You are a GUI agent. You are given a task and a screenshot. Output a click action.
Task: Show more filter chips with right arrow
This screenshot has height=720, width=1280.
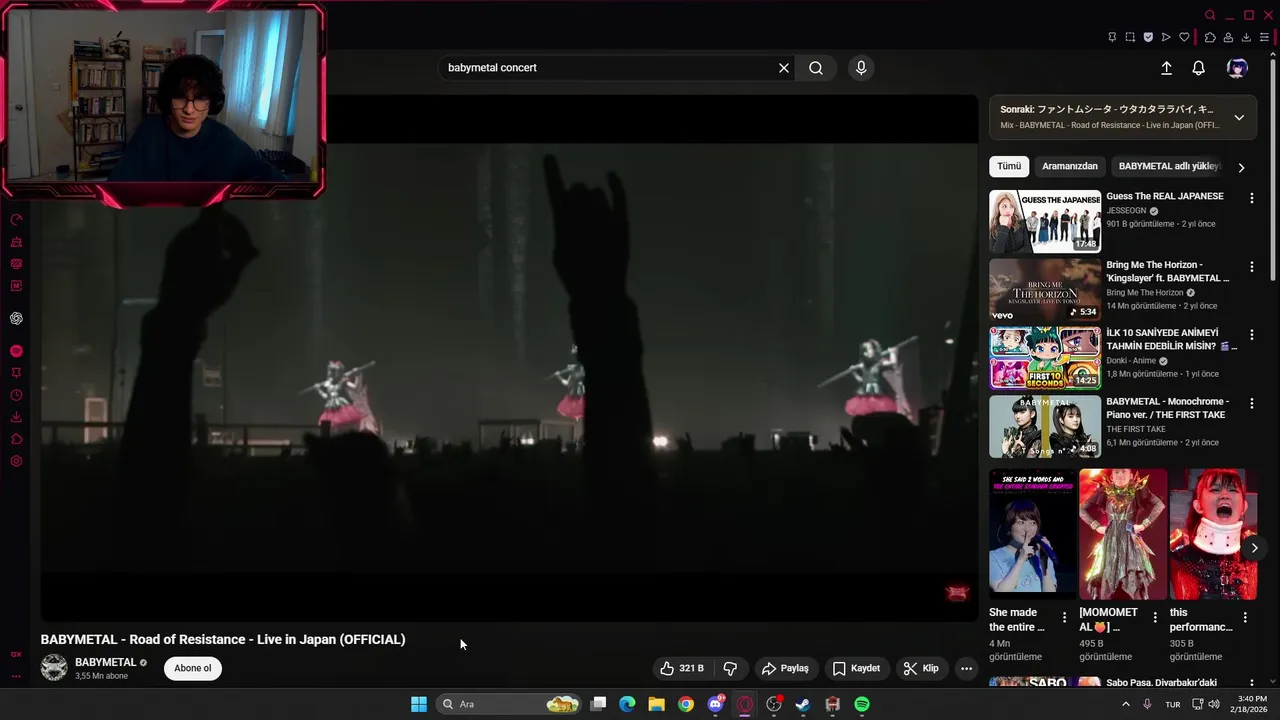[1241, 167]
